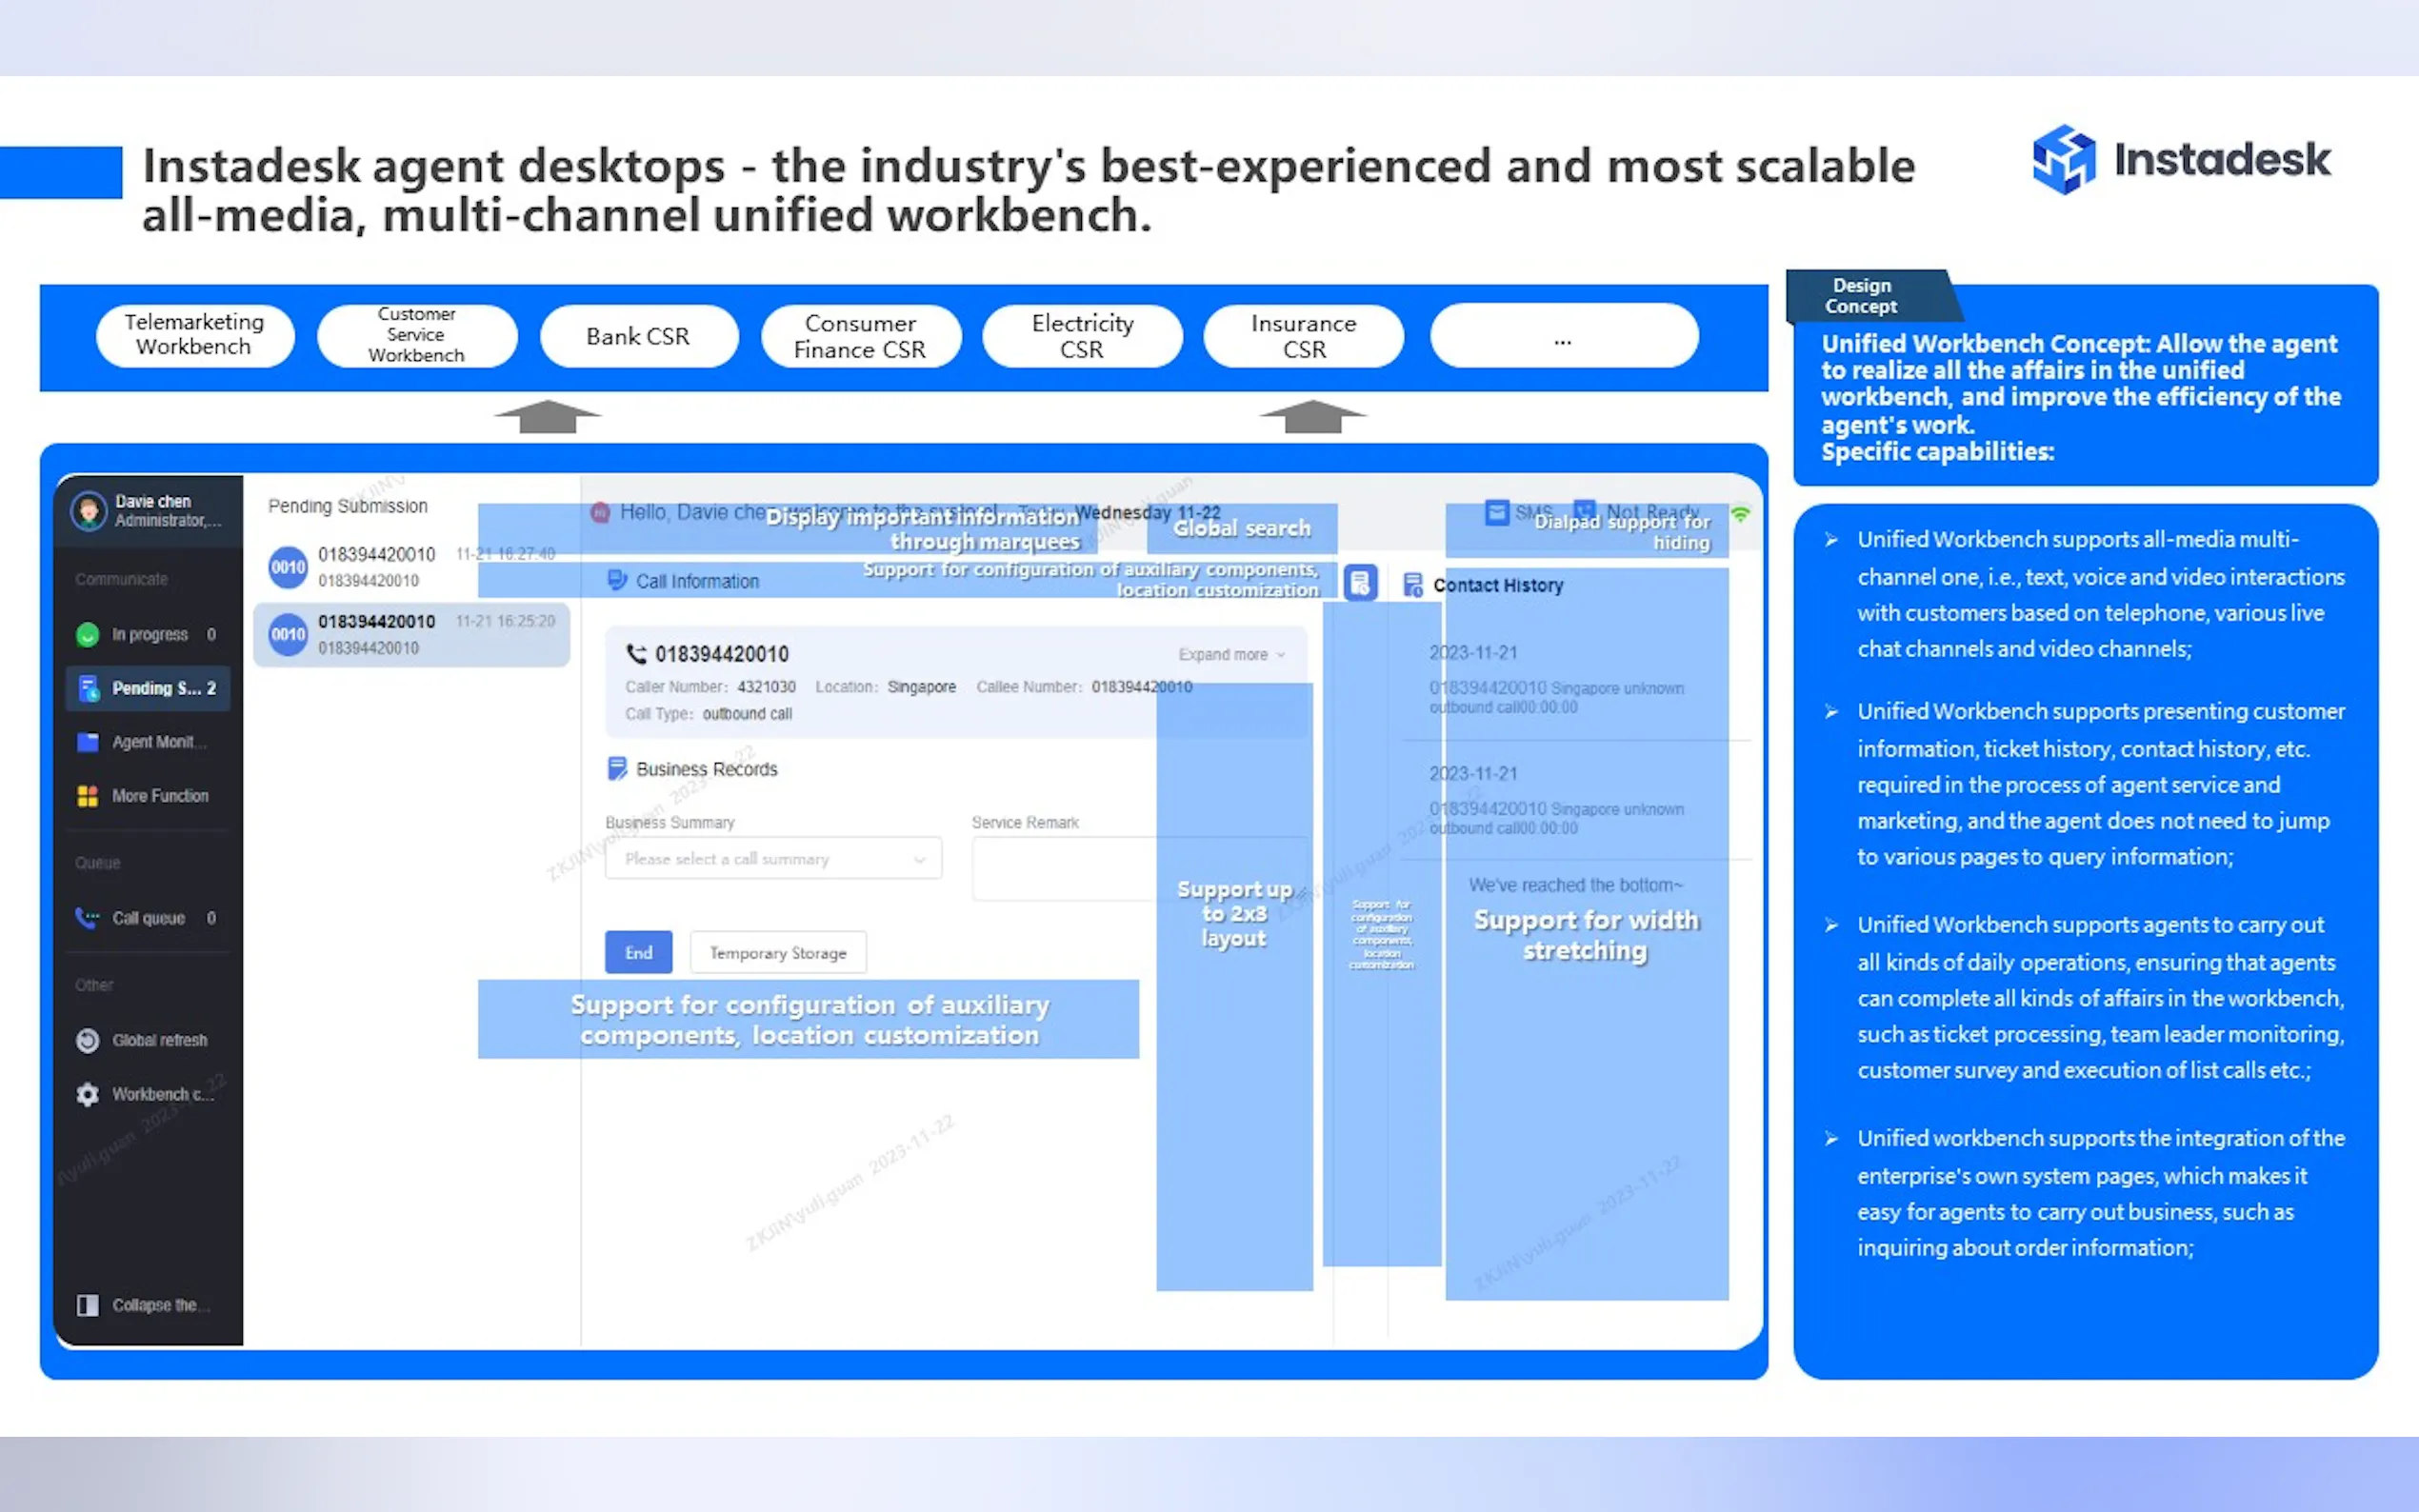Click the Davie chen user avatar
This screenshot has height=1512, width=2419.
coord(88,511)
